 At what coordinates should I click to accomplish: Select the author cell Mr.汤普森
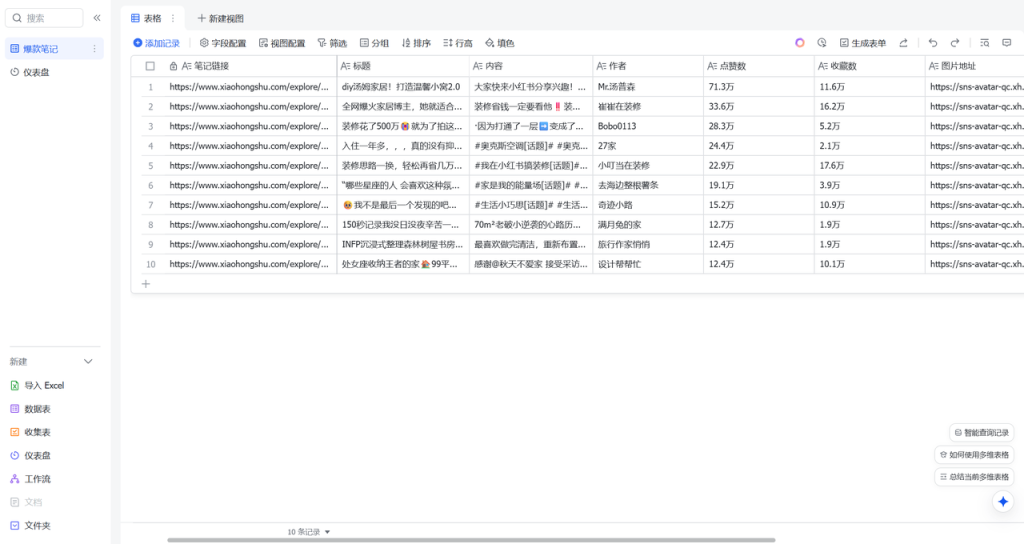[x=648, y=87]
